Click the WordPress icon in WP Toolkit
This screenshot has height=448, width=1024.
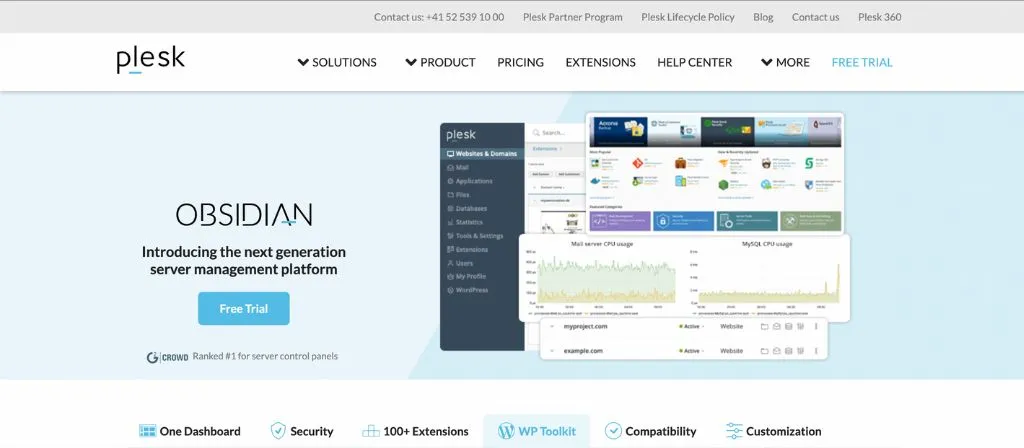pyautogui.click(x=505, y=431)
